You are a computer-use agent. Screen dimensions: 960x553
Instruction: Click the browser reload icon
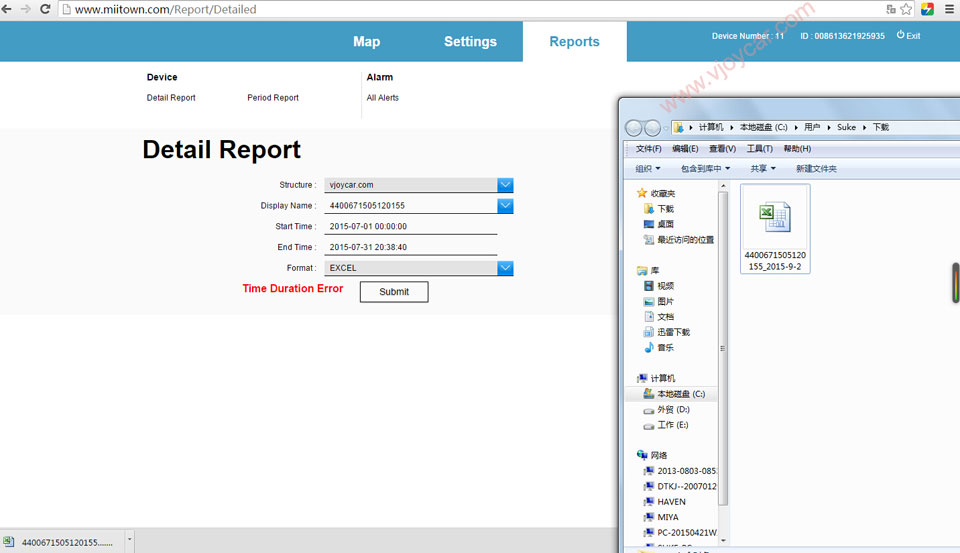click(45, 9)
